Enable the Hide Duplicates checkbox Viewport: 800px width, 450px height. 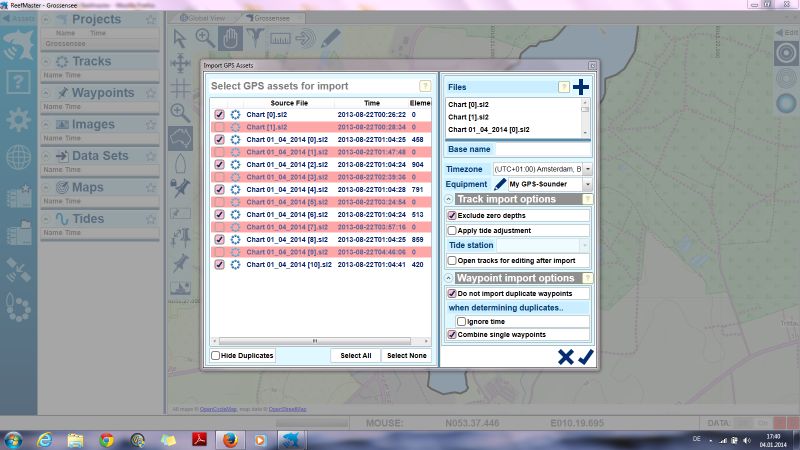click(216, 356)
